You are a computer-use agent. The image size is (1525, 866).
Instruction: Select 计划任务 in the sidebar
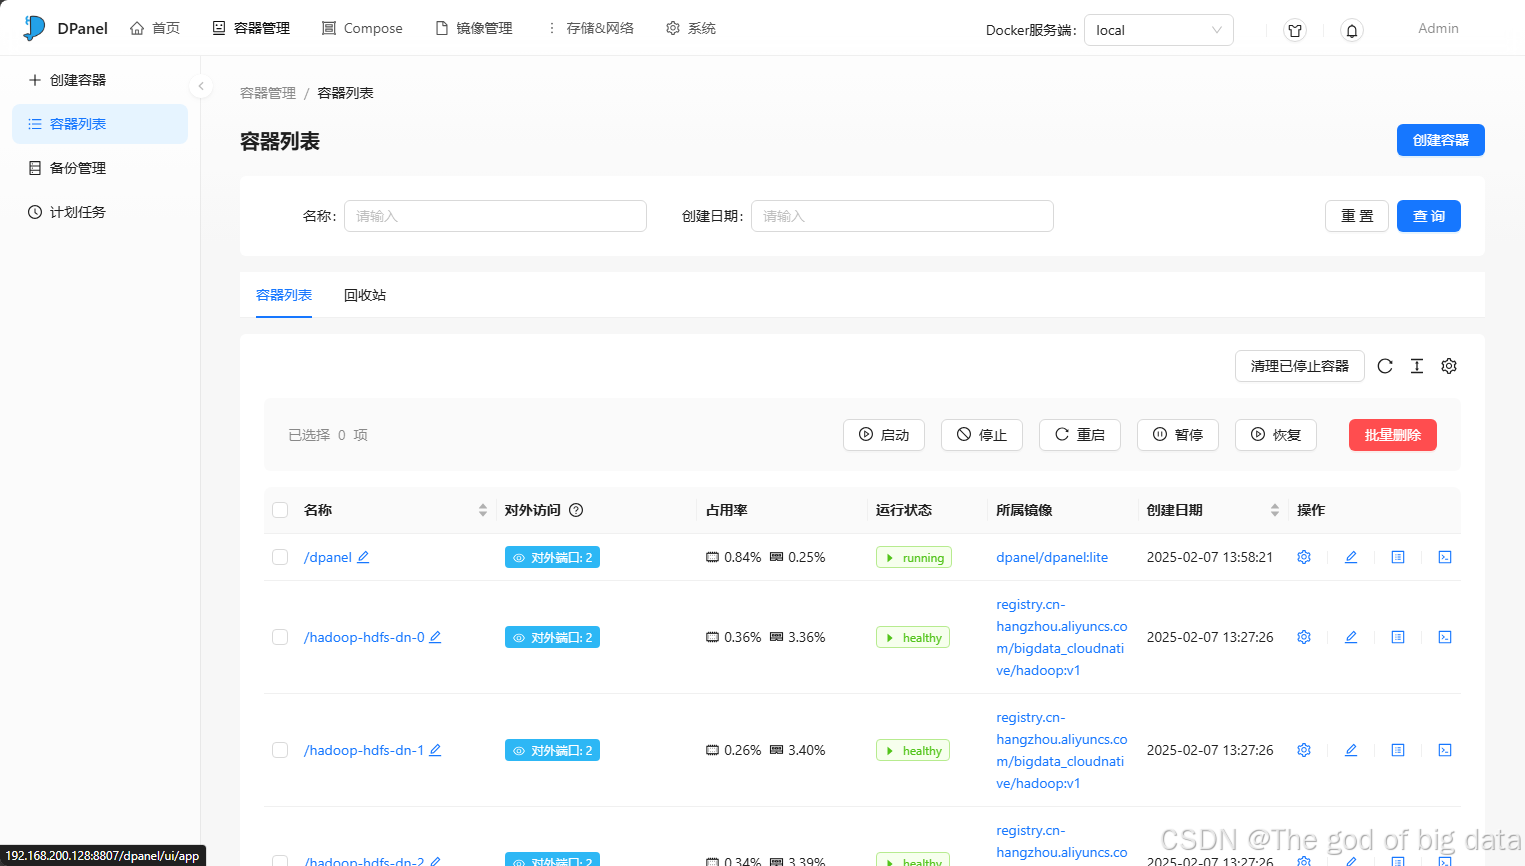tap(100, 212)
